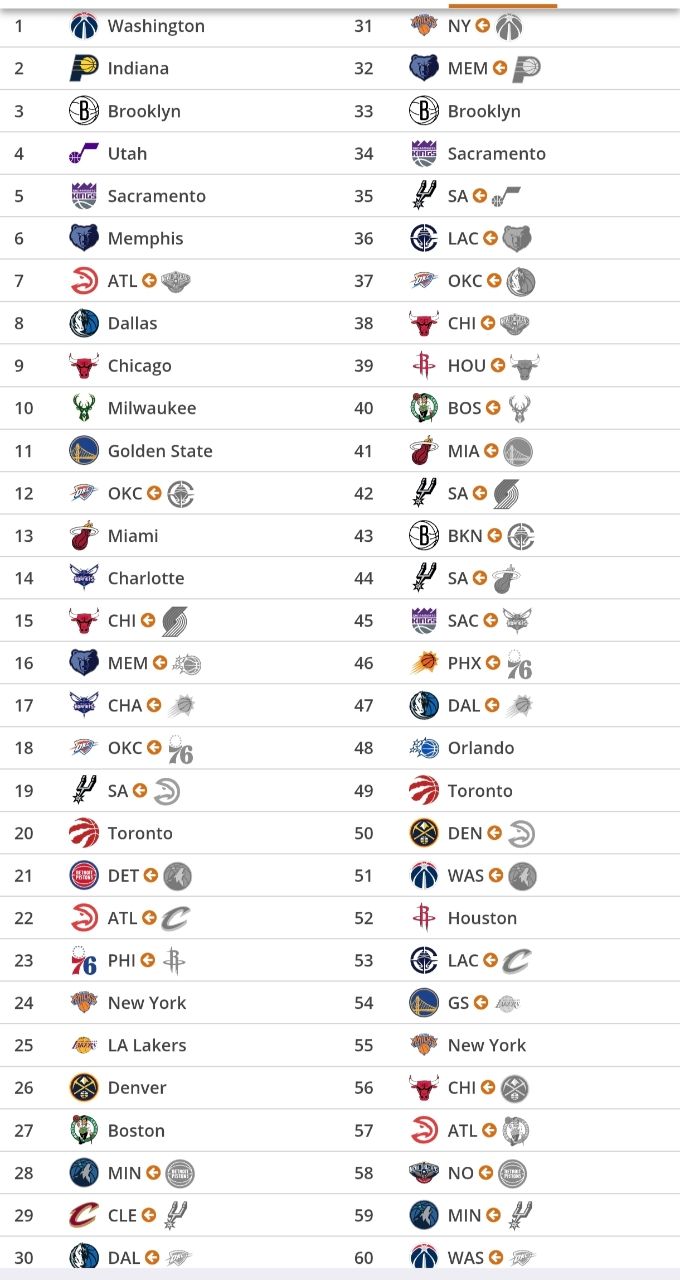Viewport: 680px width, 1280px height.
Task: Click the Golden State team name
Action: 160,451
